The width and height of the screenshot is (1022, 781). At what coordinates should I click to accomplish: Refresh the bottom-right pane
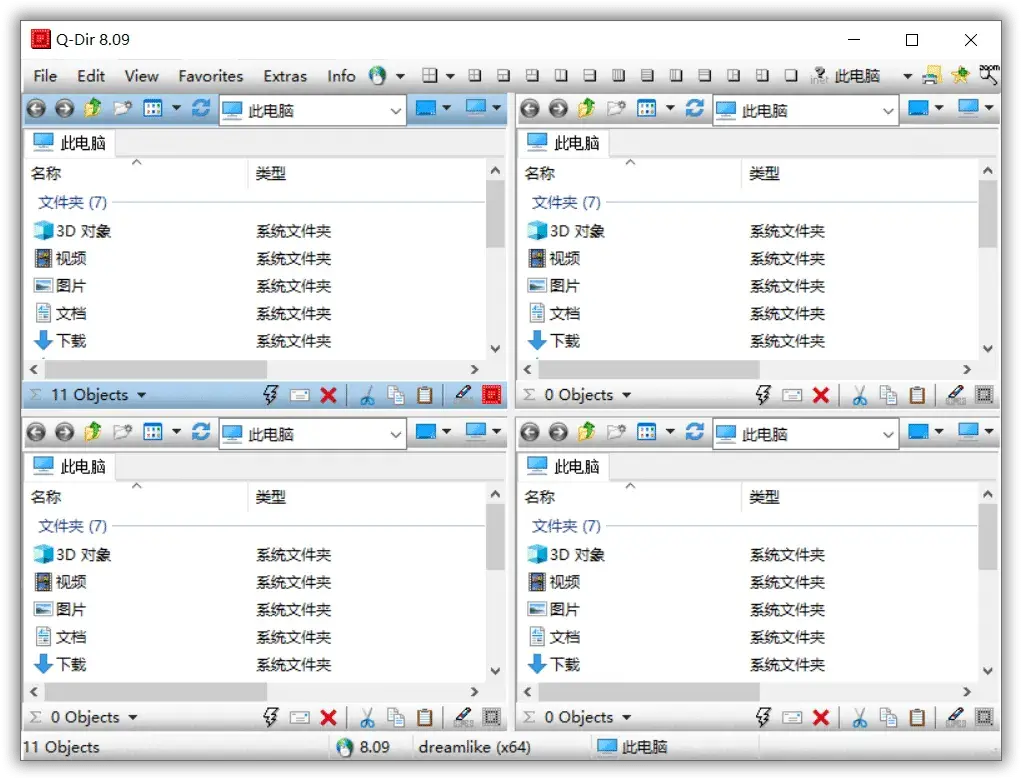(695, 432)
